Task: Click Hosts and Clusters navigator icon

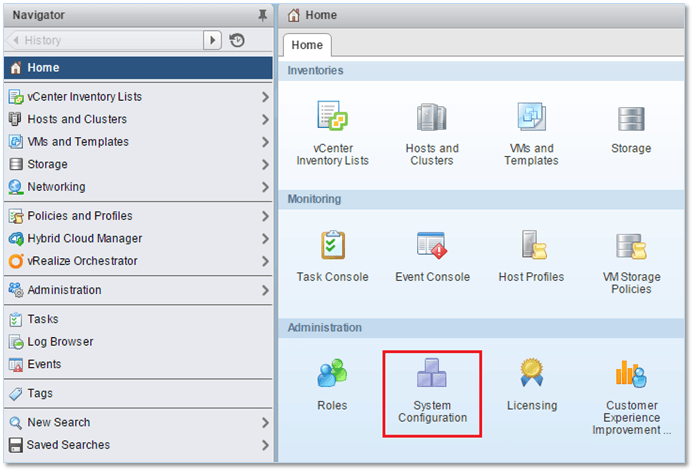Action: coord(15,119)
